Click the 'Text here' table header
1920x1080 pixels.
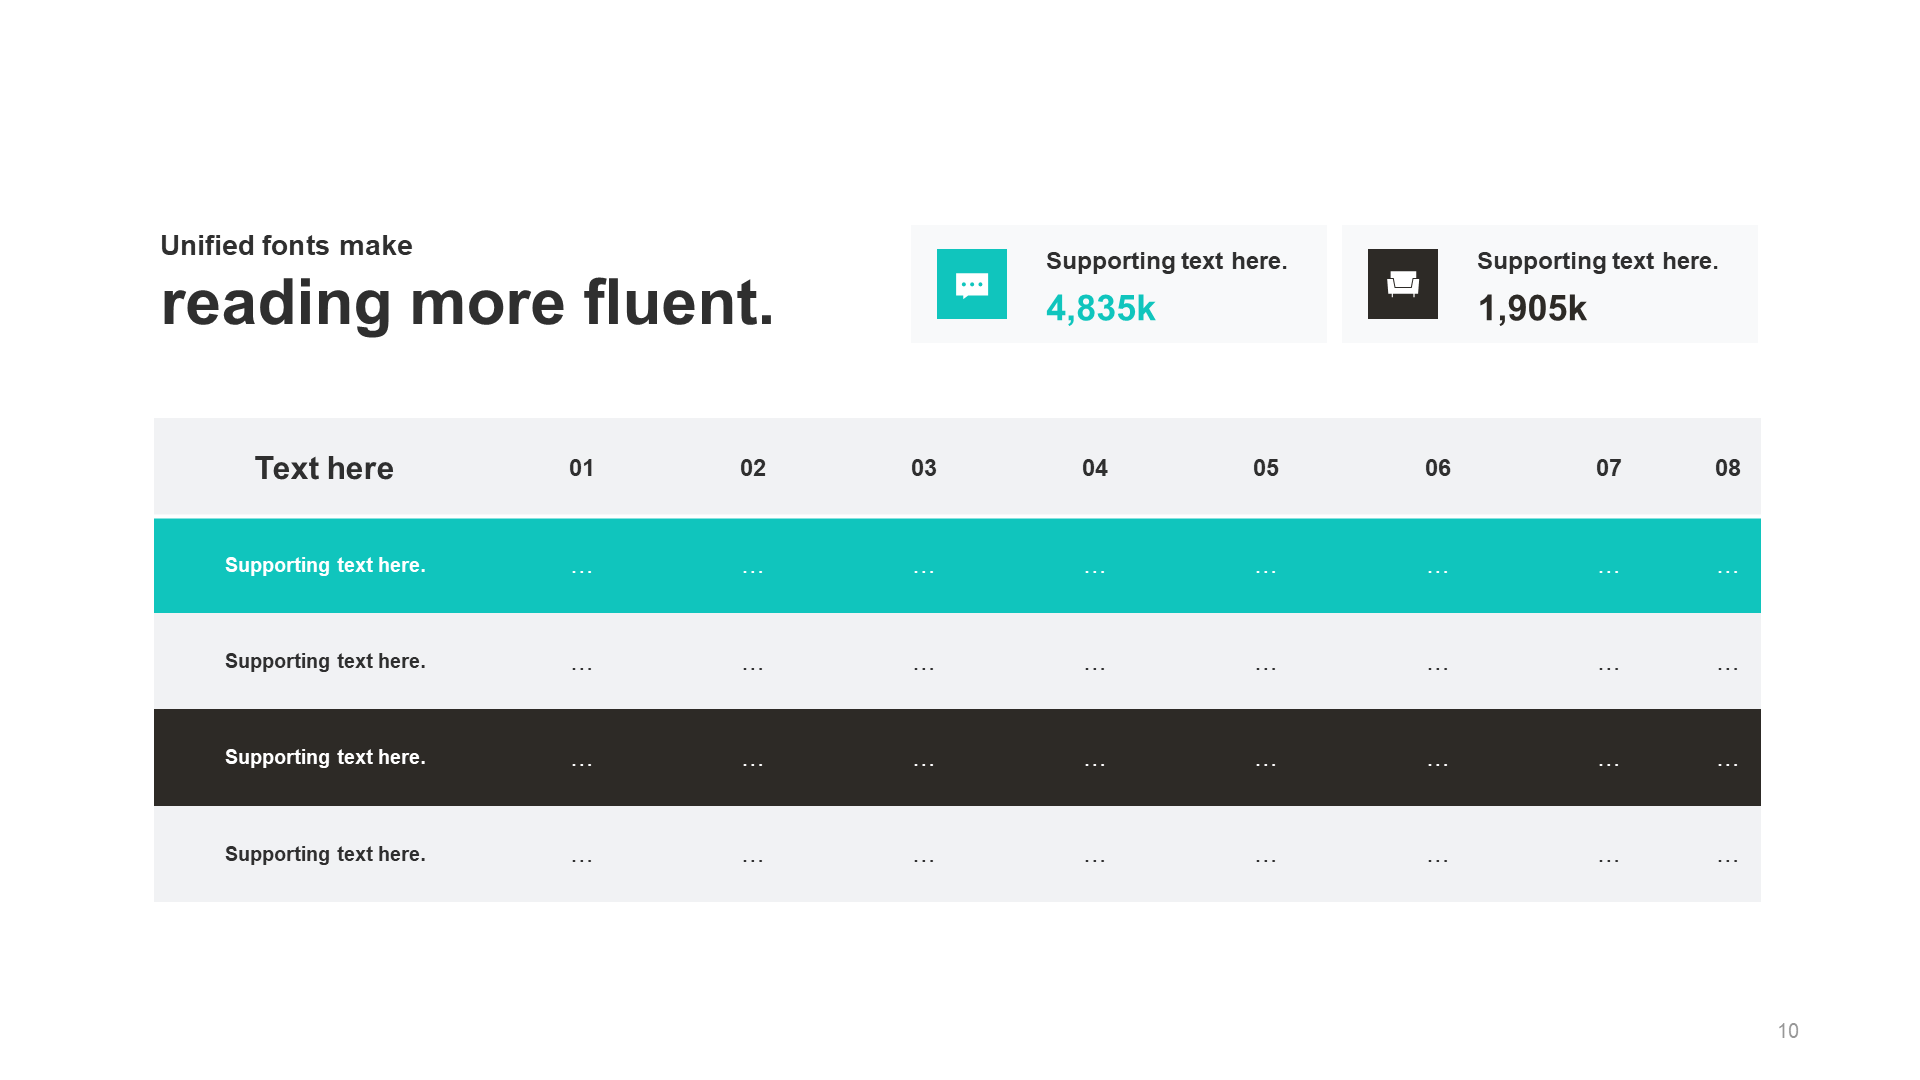[324, 468]
